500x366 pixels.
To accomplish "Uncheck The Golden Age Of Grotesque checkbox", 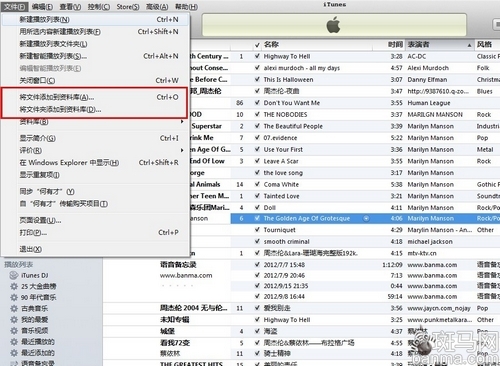I will point(257,218).
